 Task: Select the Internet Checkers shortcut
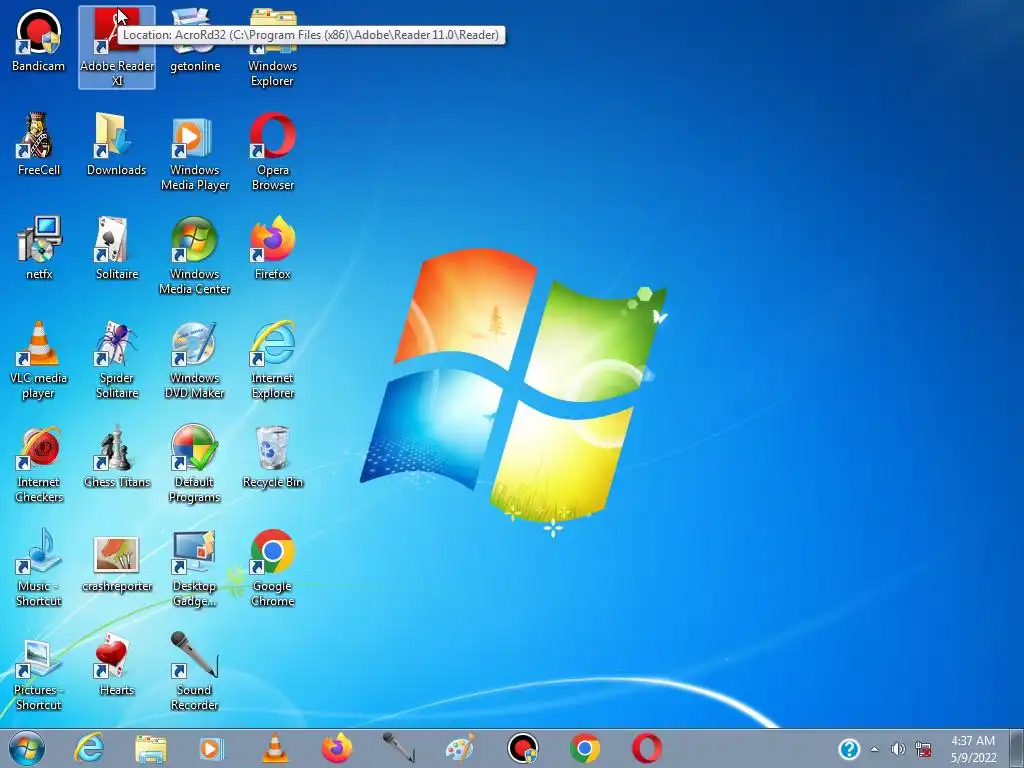[39, 463]
